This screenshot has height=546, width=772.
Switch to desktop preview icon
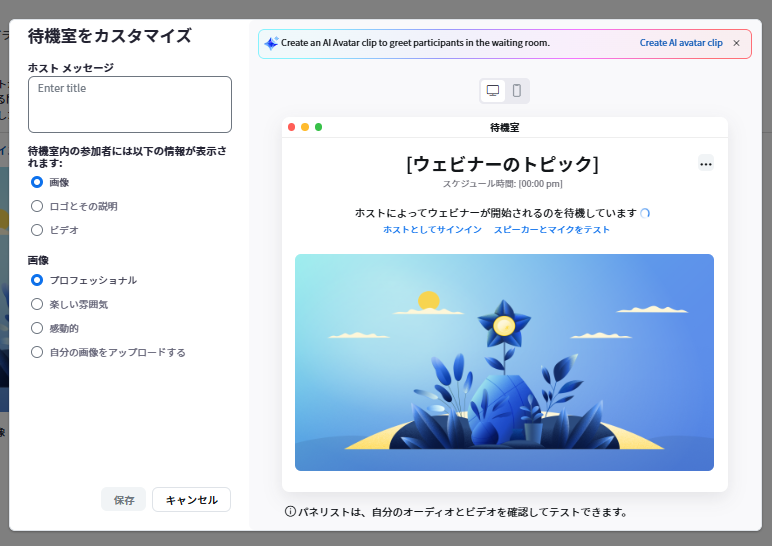(493, 91)
